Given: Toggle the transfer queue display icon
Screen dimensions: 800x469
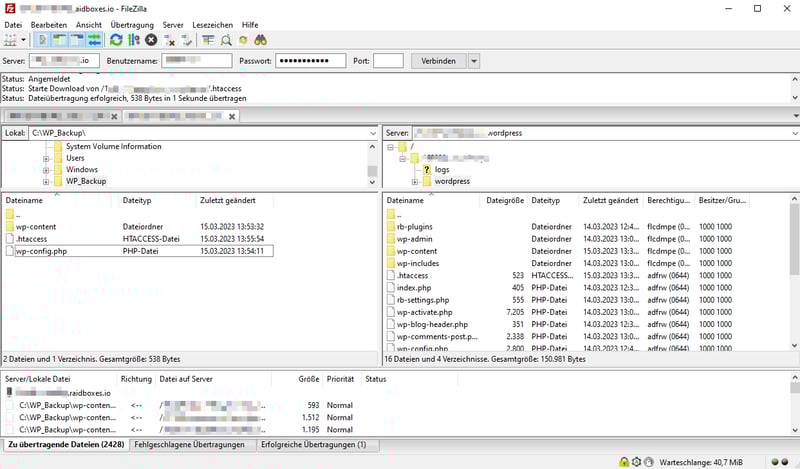Looking at the screenshot, I should click(x=95, y=40).
